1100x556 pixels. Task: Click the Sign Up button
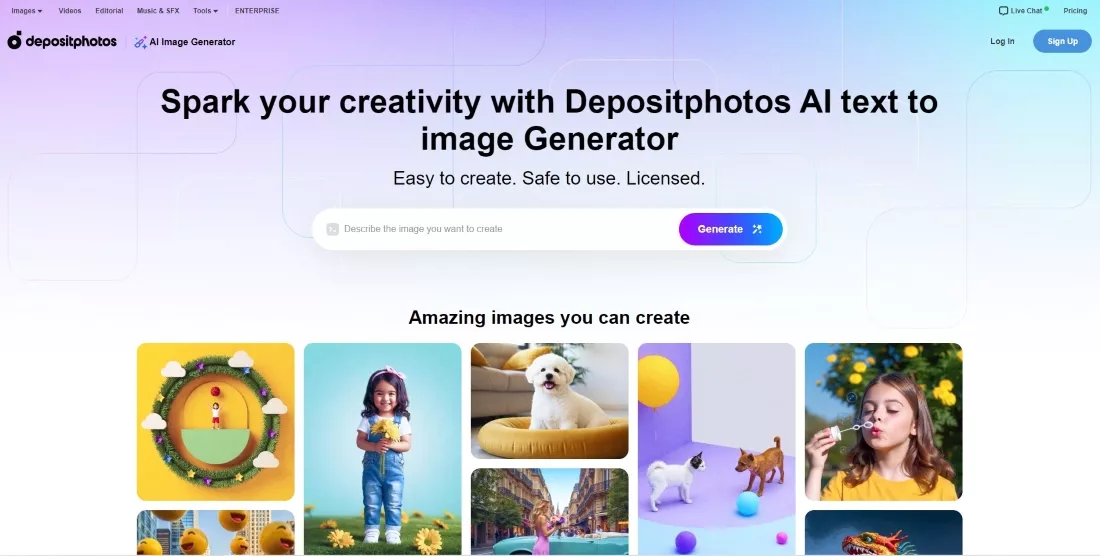click(x=1062, y=41)
